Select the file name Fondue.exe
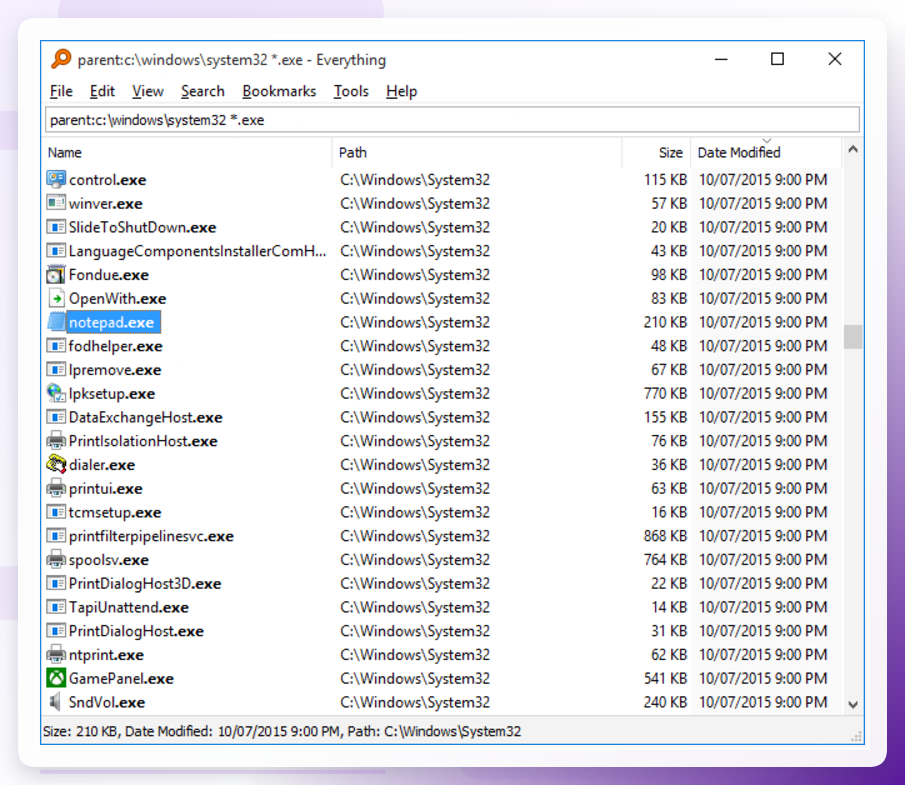Screen dimensions: 905x785 (x=109, y=275)
